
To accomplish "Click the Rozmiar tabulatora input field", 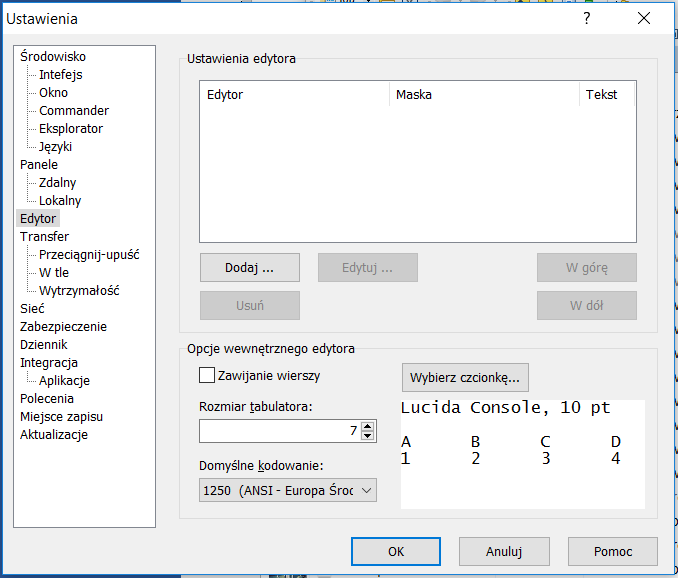I will pos(278,431).
